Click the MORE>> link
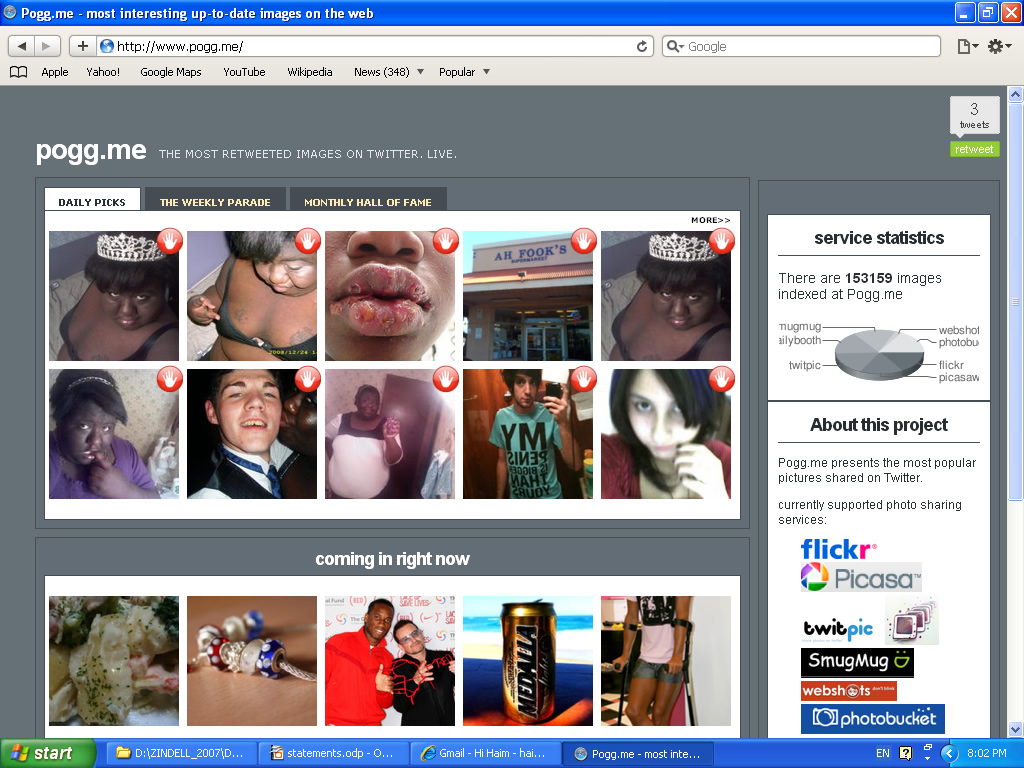This screenshot has width=1024, height=768. point(711,220)
